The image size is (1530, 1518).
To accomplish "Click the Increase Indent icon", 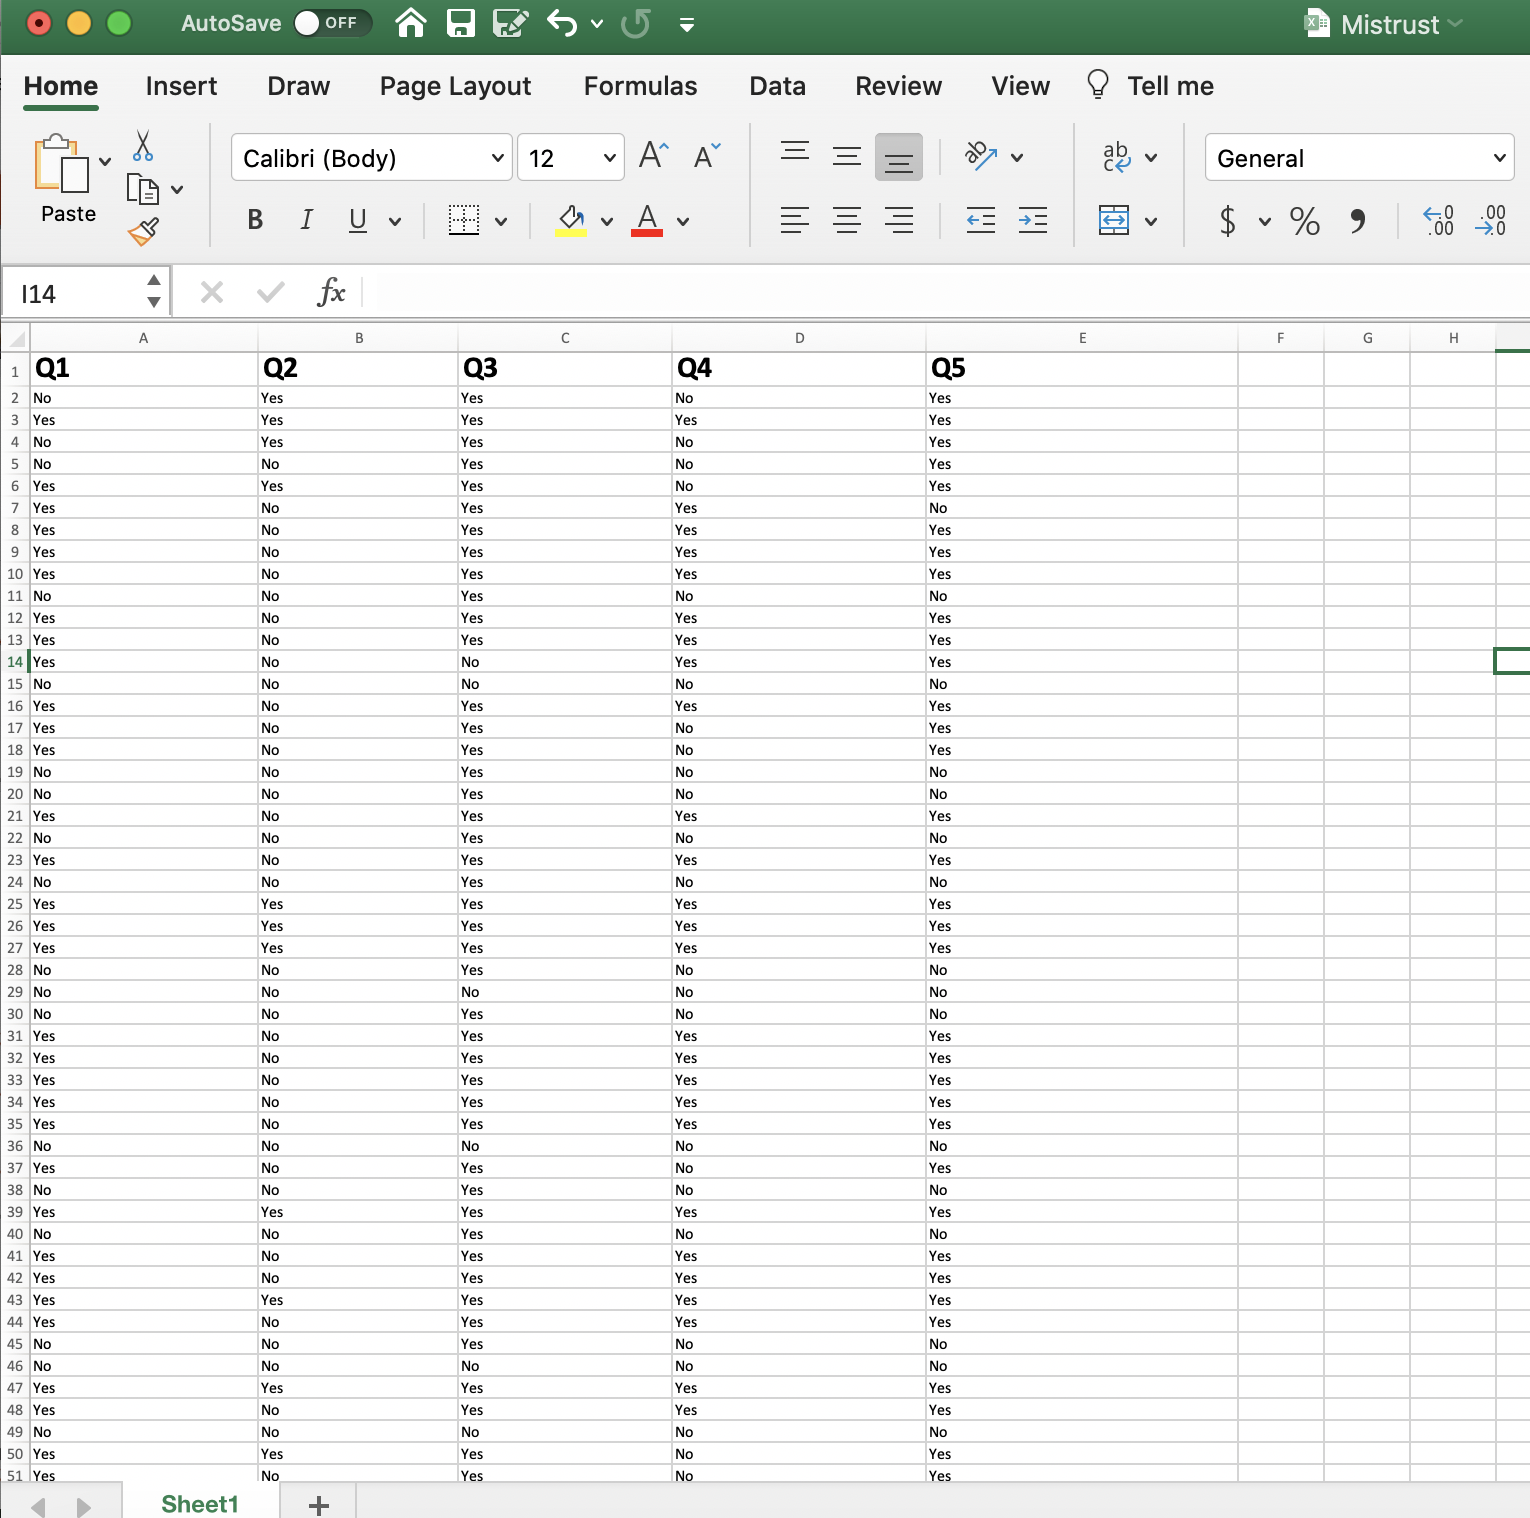I will [1033, 220].
